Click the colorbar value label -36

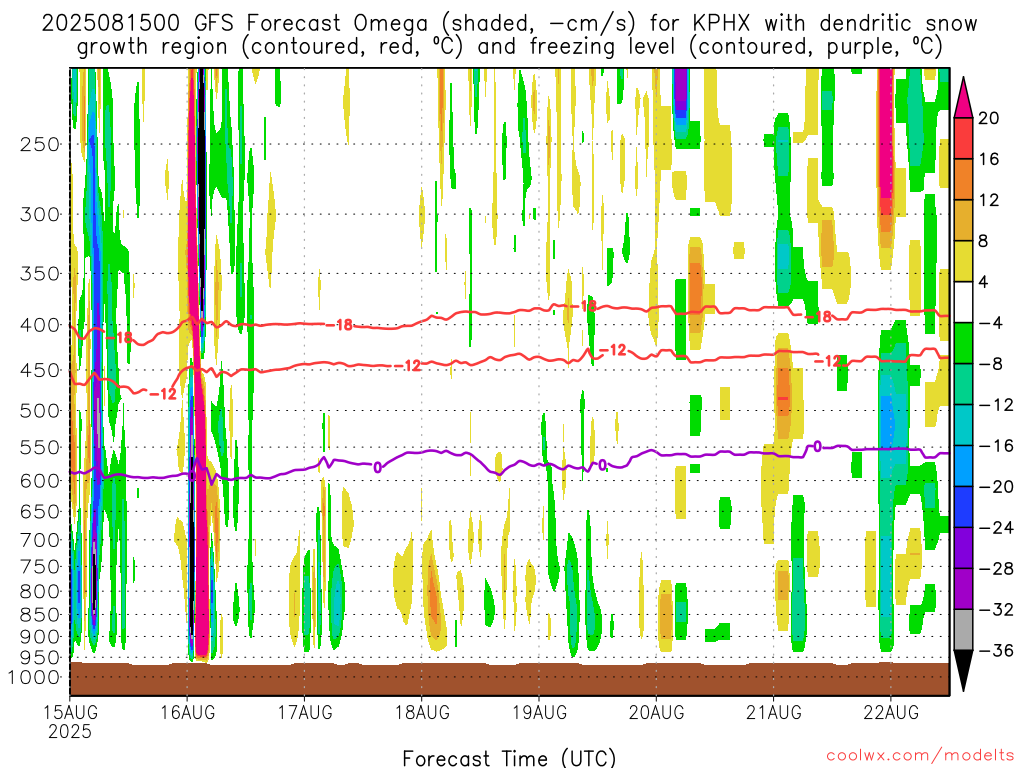coord(995,650)
